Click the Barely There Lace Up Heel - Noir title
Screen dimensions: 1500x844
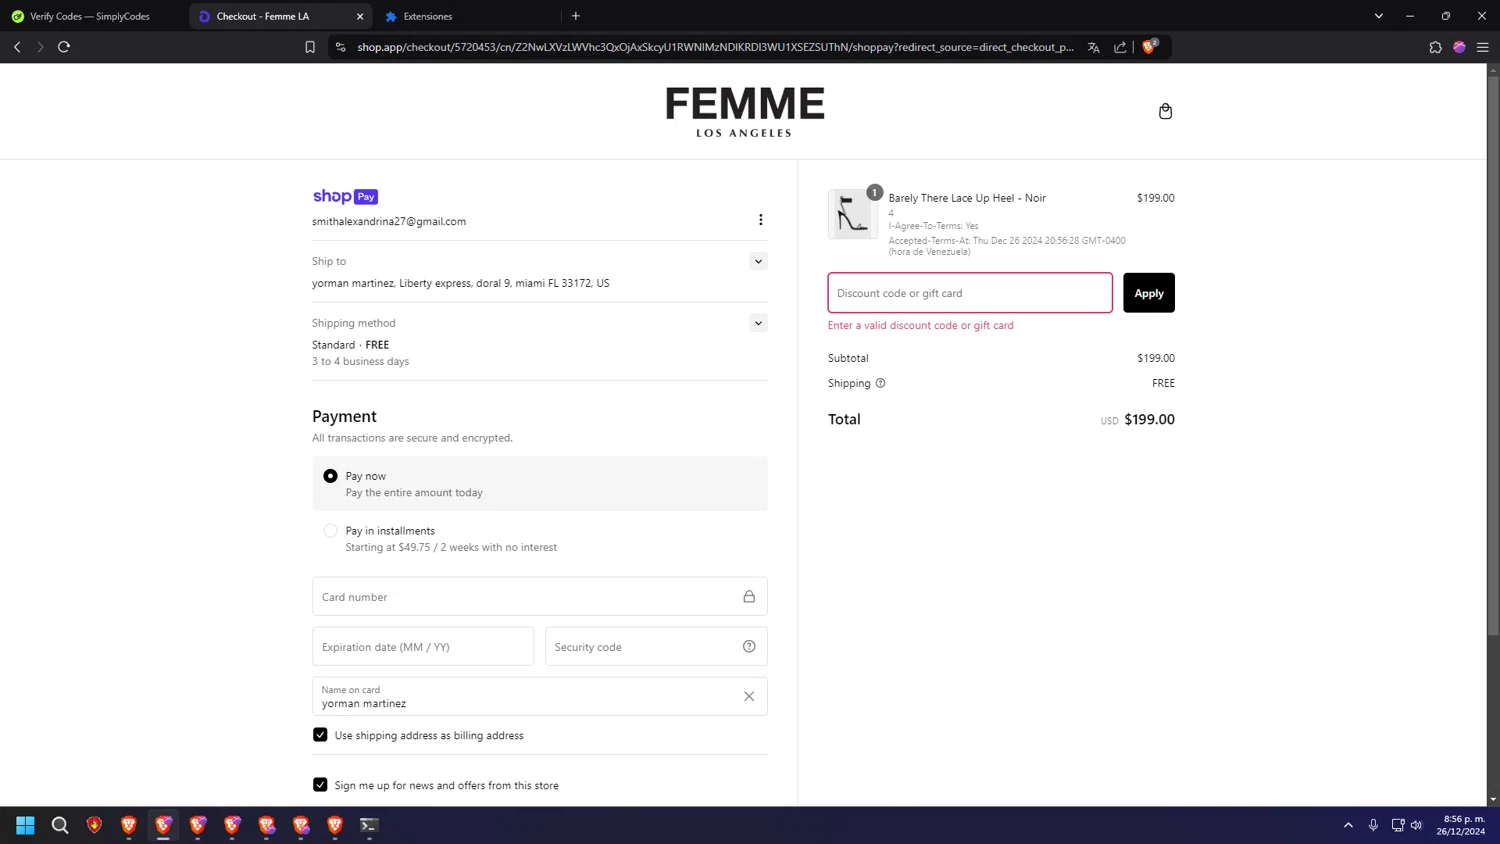point(967,198)
